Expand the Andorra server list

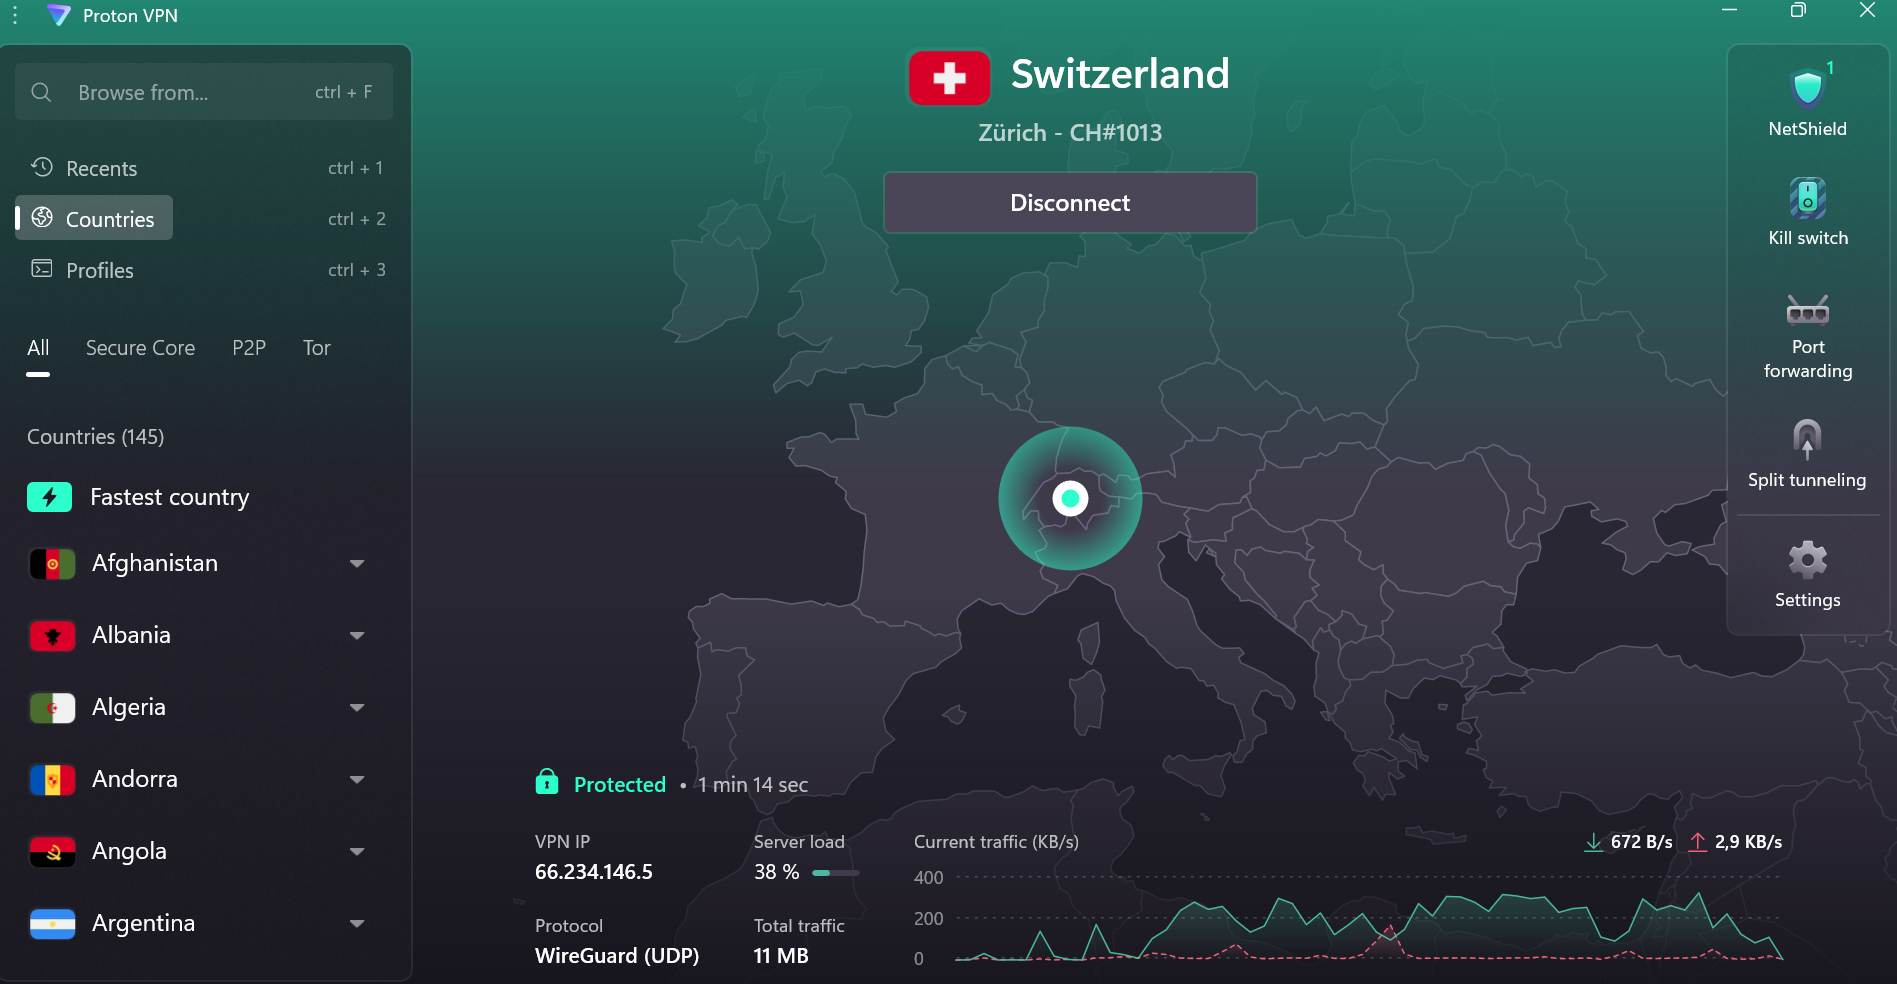tap(357, 780)
